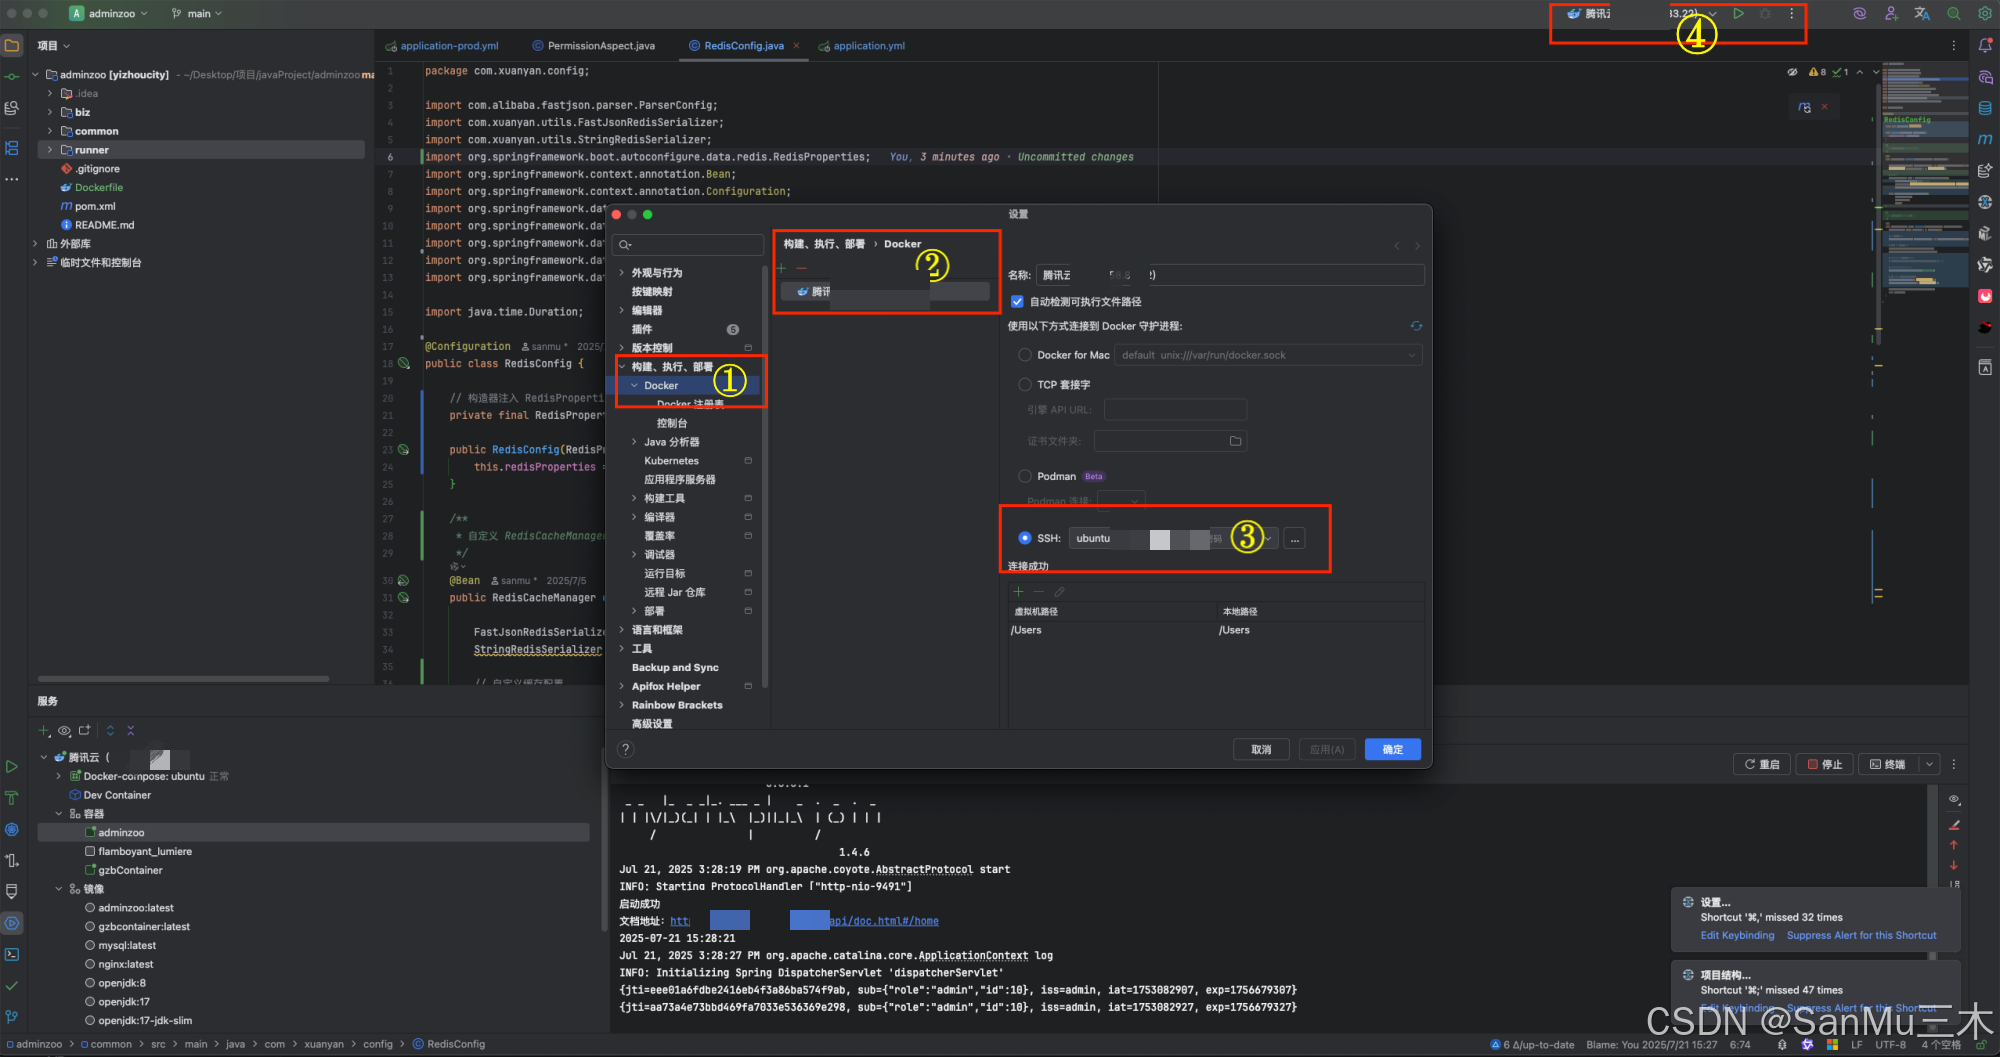Open the Structure tool window icon

pos(12,148)
